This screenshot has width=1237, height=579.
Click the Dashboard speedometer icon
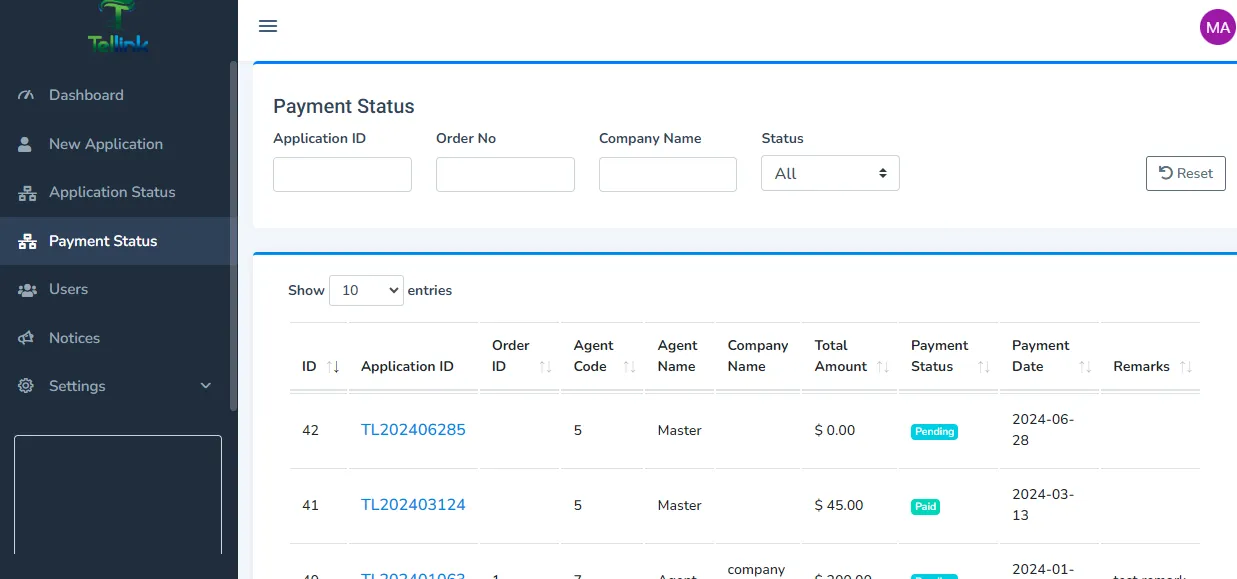click(x=26, y=95)
